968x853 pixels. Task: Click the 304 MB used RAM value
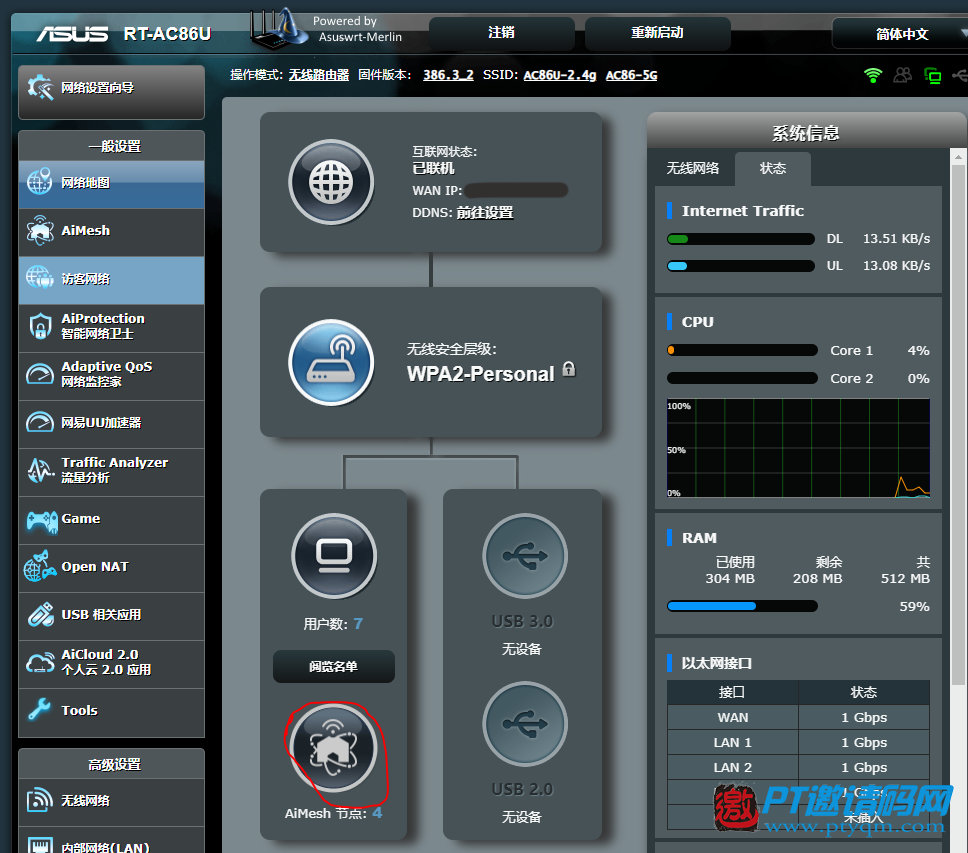[730, 579]
